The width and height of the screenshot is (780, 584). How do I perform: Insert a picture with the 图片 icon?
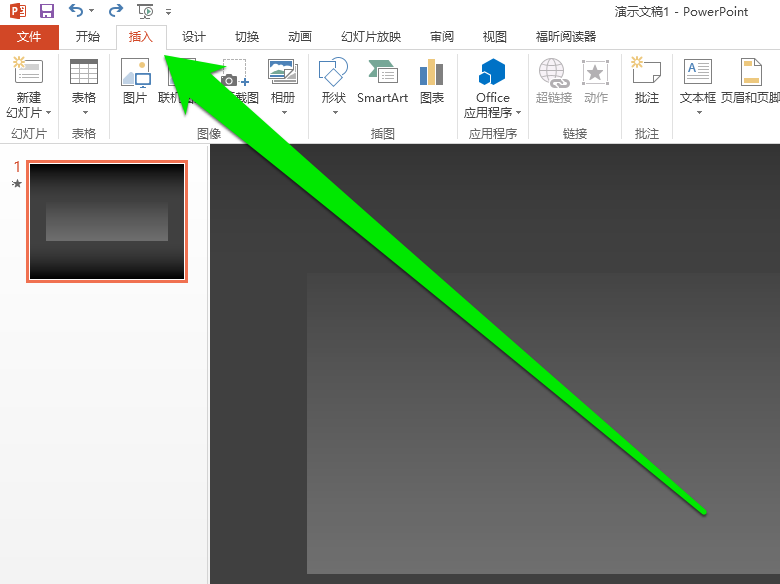pos(135,73)
